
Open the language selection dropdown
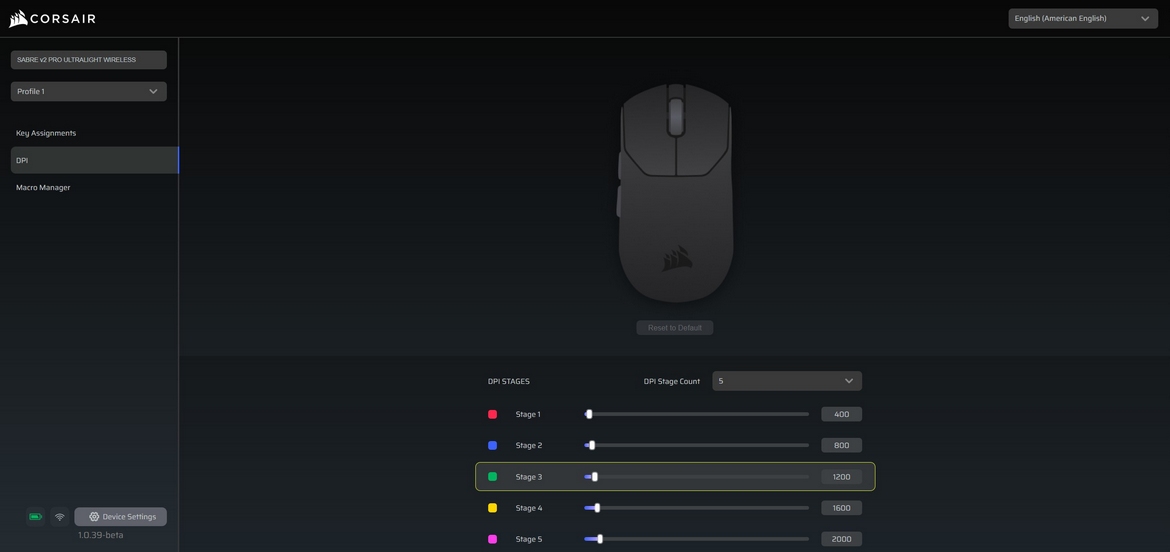point(1082,18)
